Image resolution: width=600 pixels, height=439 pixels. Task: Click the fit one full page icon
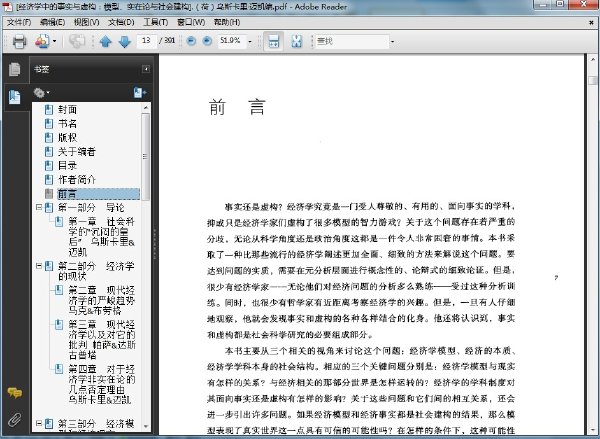[x=297, y=41]
